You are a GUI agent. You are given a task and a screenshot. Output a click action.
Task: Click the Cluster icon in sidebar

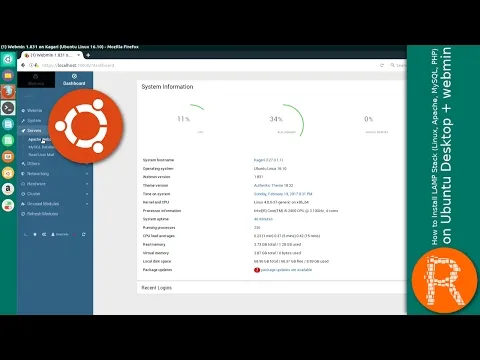pyautogui.click(x=23, y=194)
